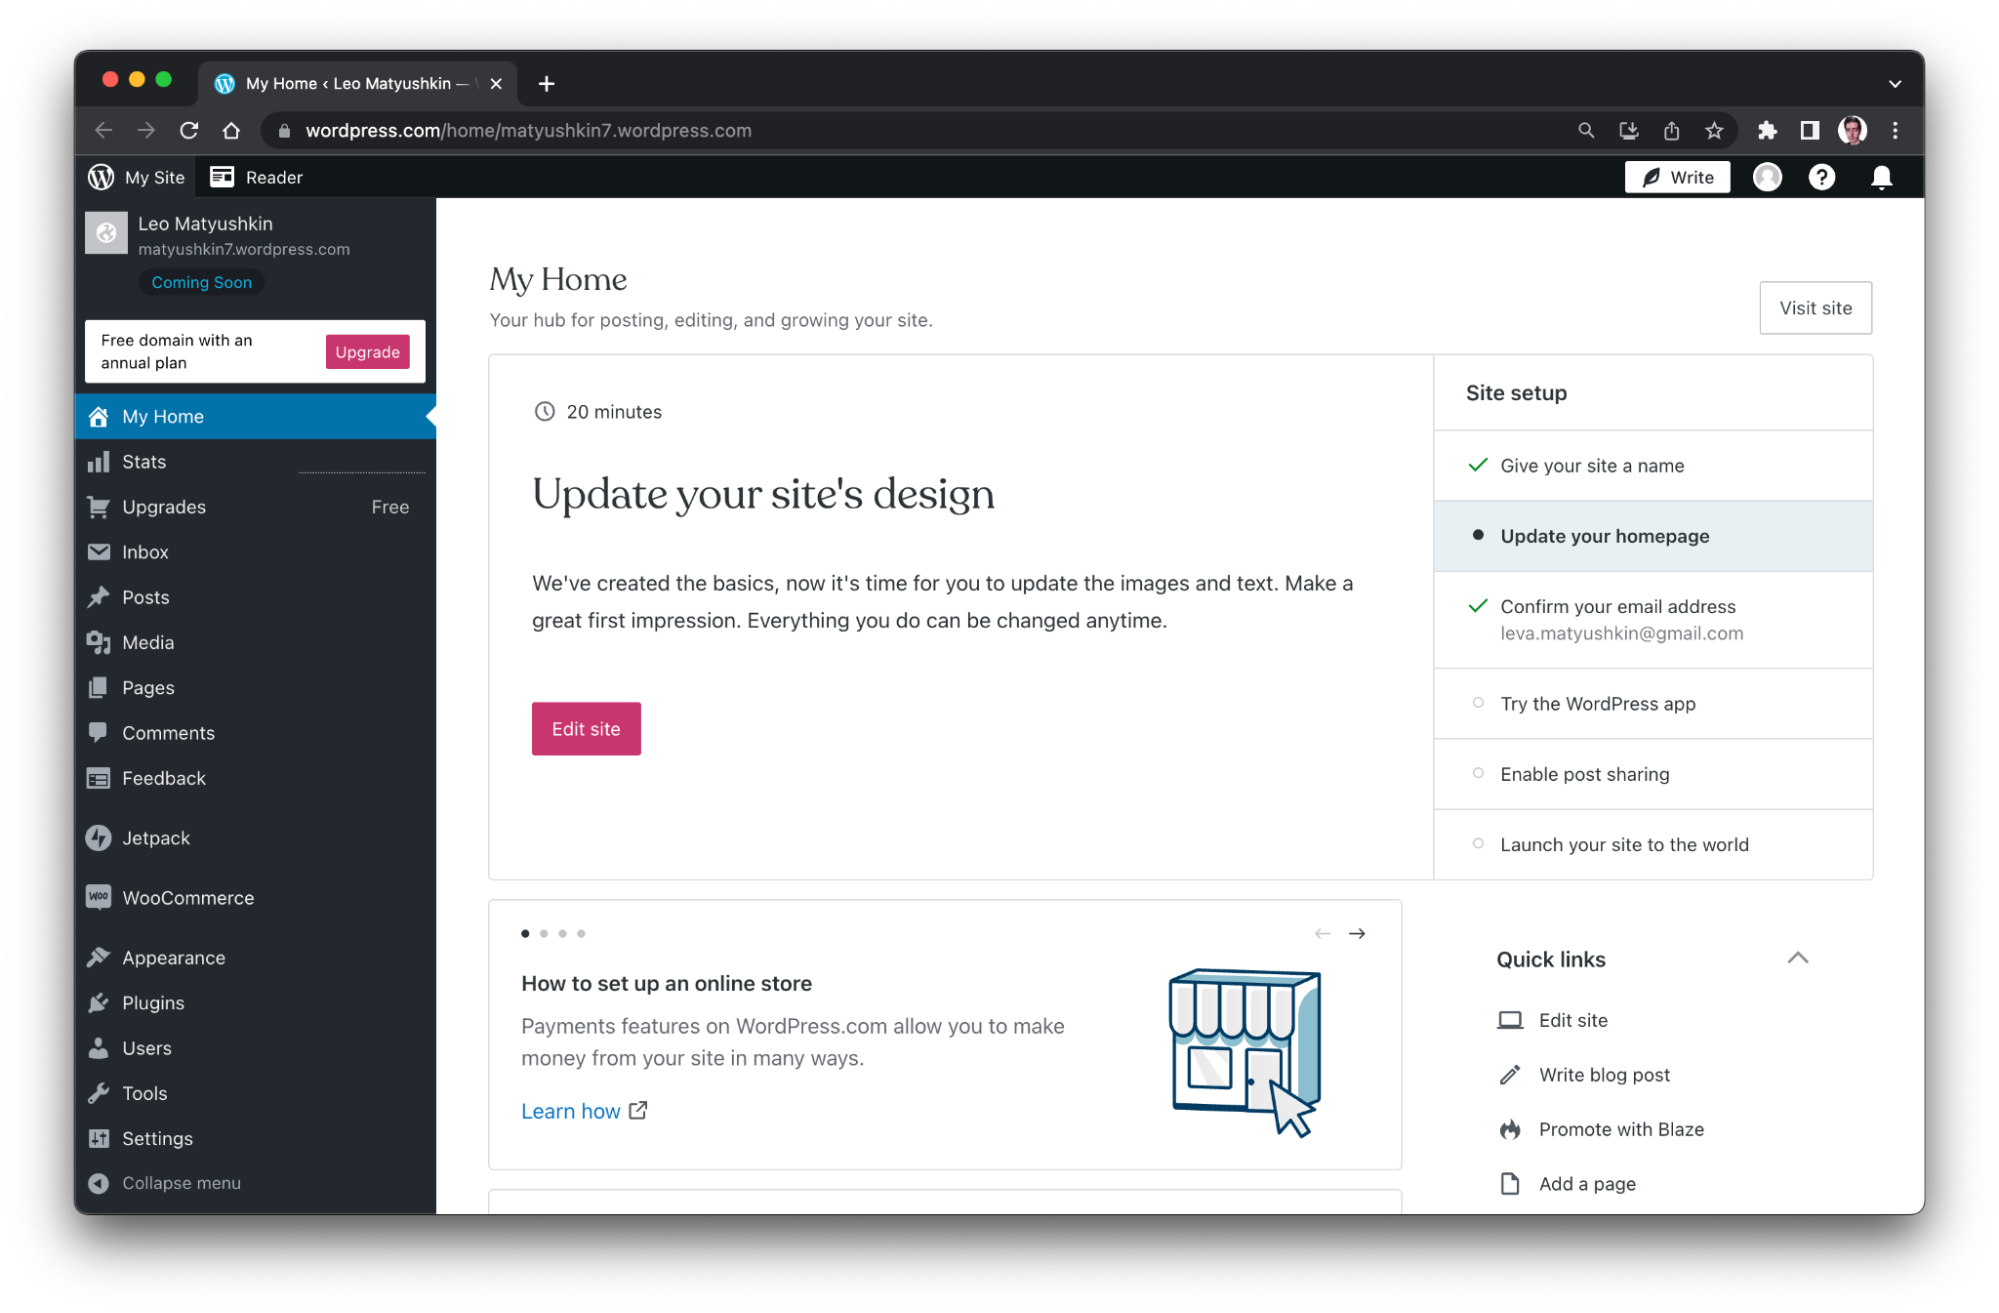
Task: Click the Collapse menu arrow icon
Action: tap(98, 1183)
